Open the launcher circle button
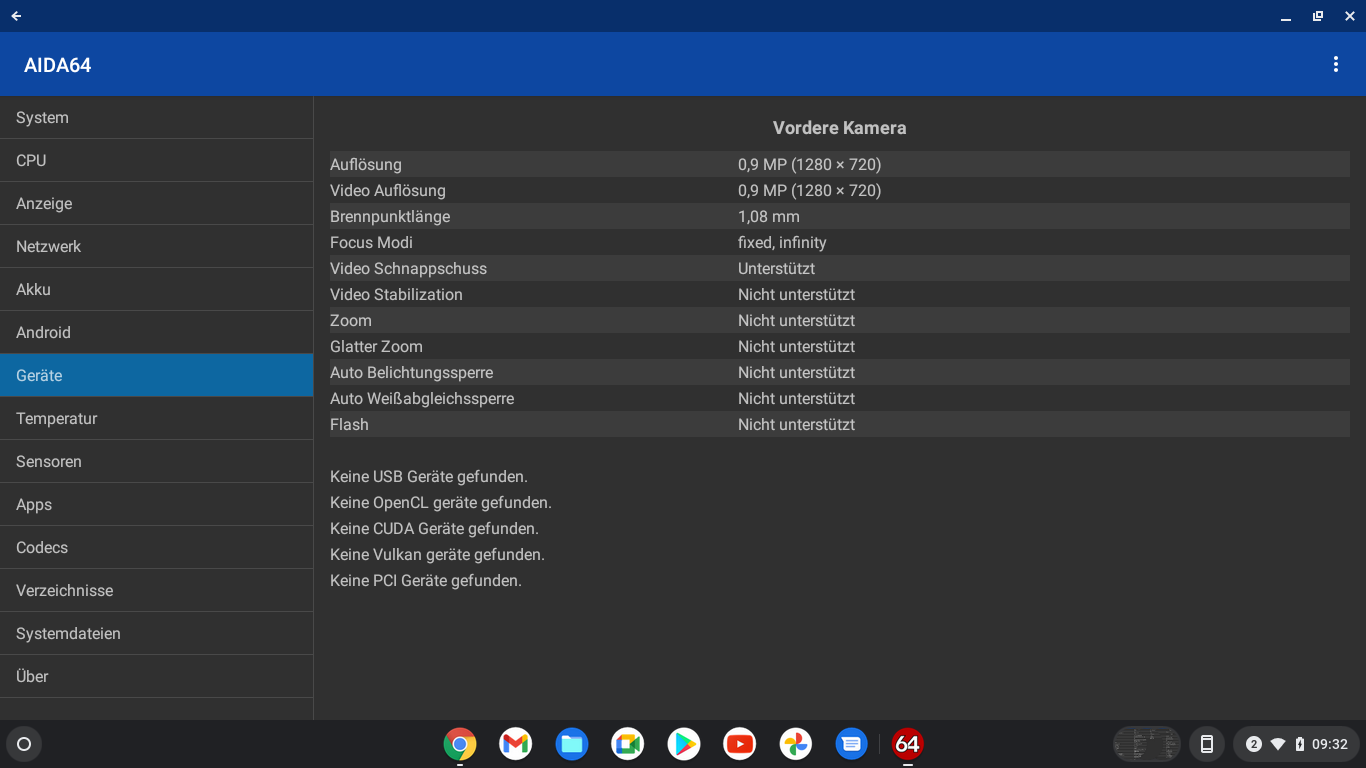 pos(24,744)
